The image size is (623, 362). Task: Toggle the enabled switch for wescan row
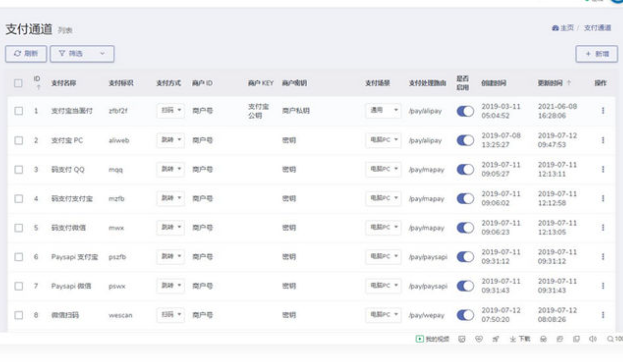465,315
